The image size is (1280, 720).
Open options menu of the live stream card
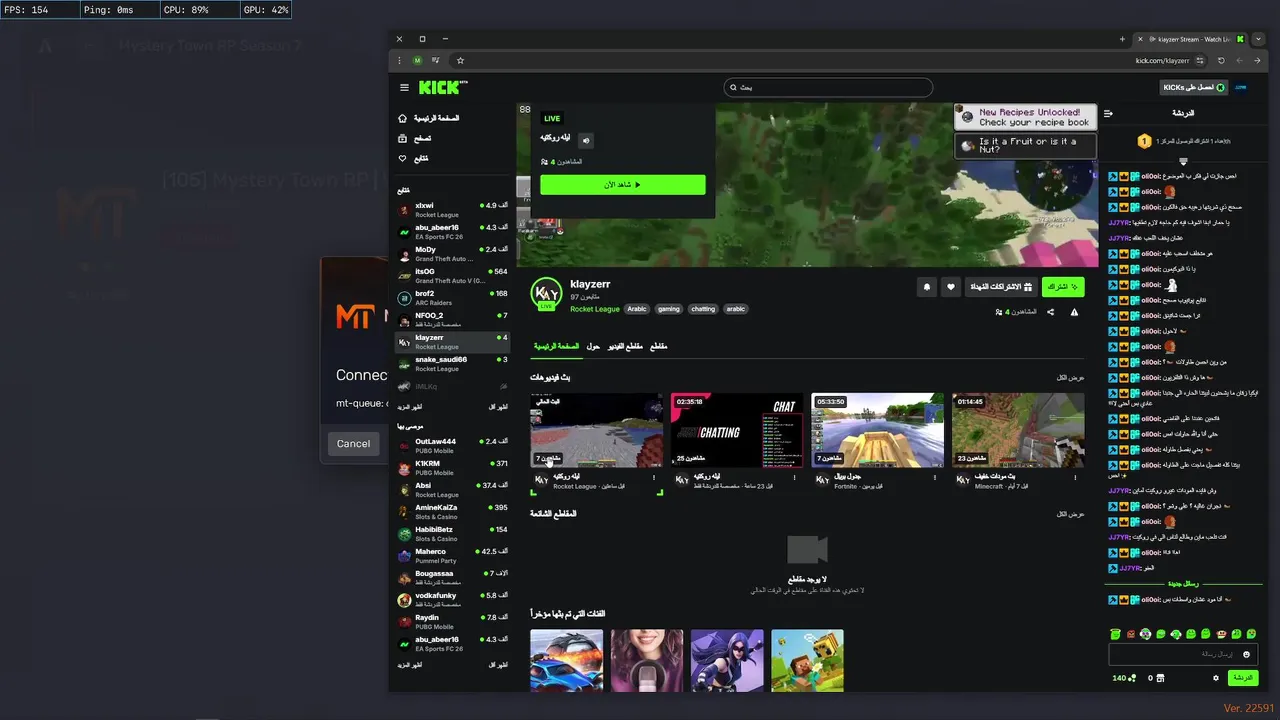click(x=655, y=477)
